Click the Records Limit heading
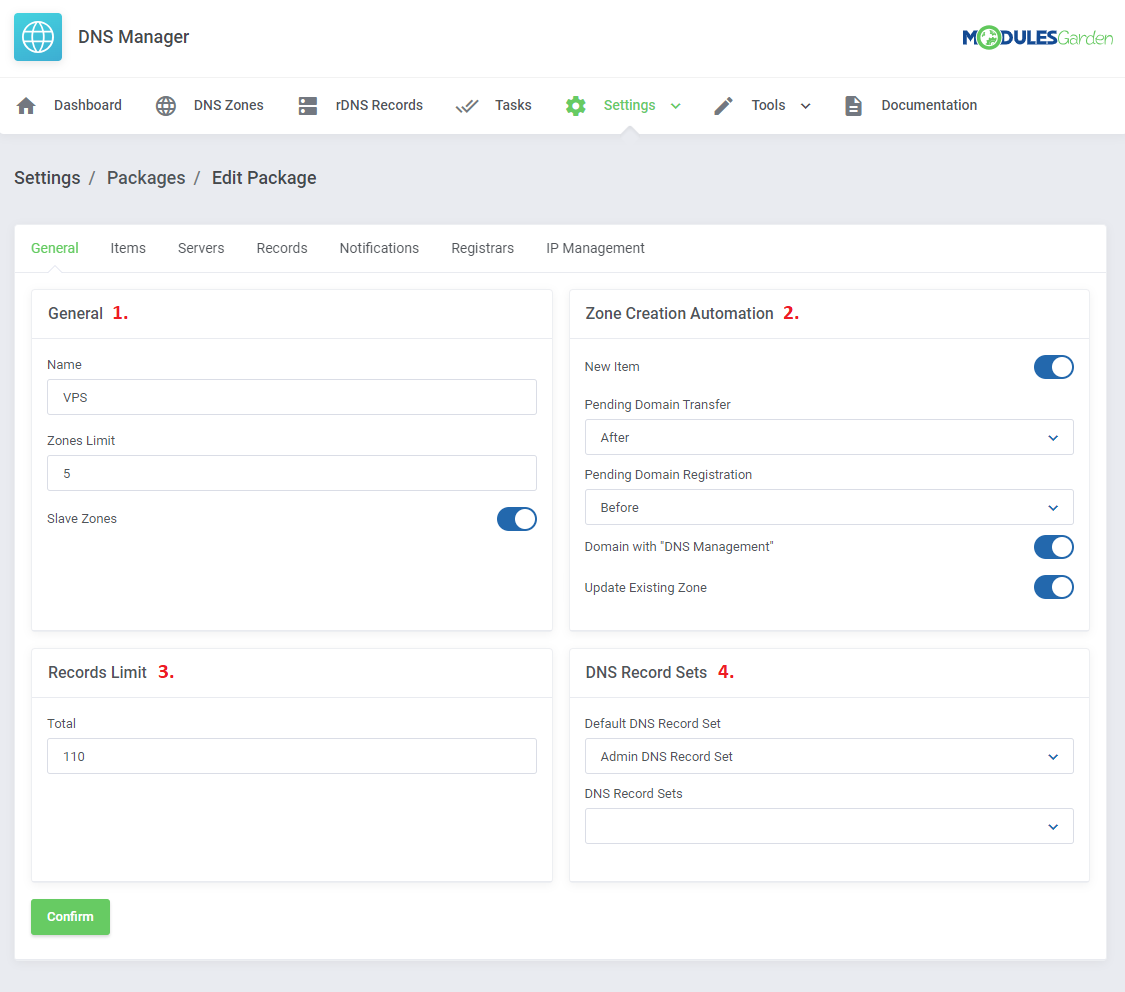1125x992 pixels. point(97,672)
